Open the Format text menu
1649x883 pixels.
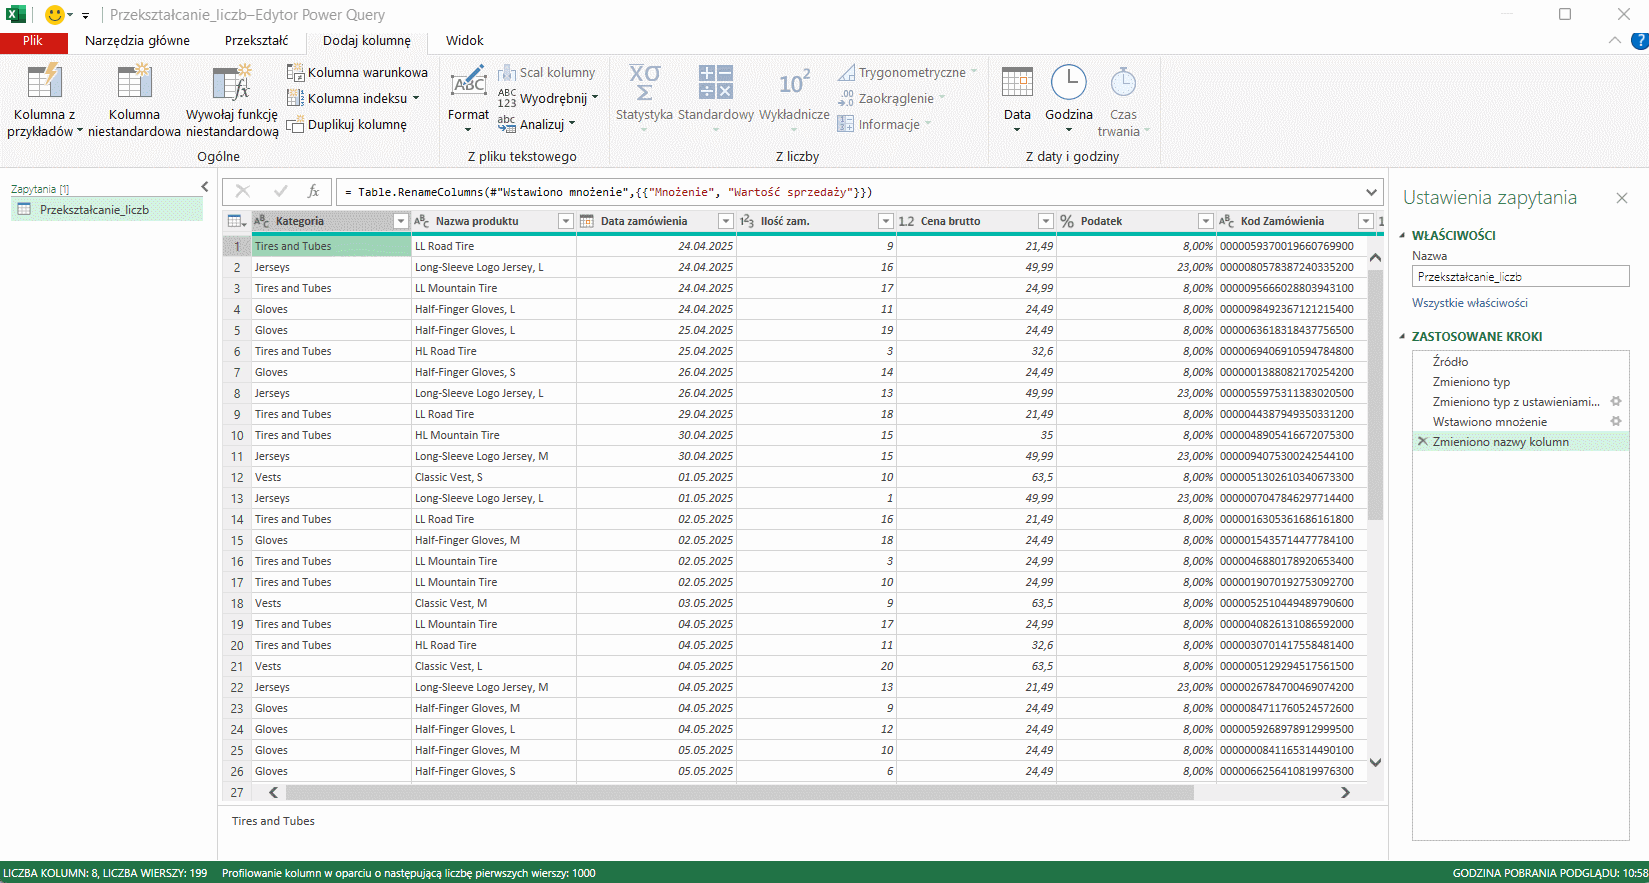pyautogui.click(x=468, y=100)
